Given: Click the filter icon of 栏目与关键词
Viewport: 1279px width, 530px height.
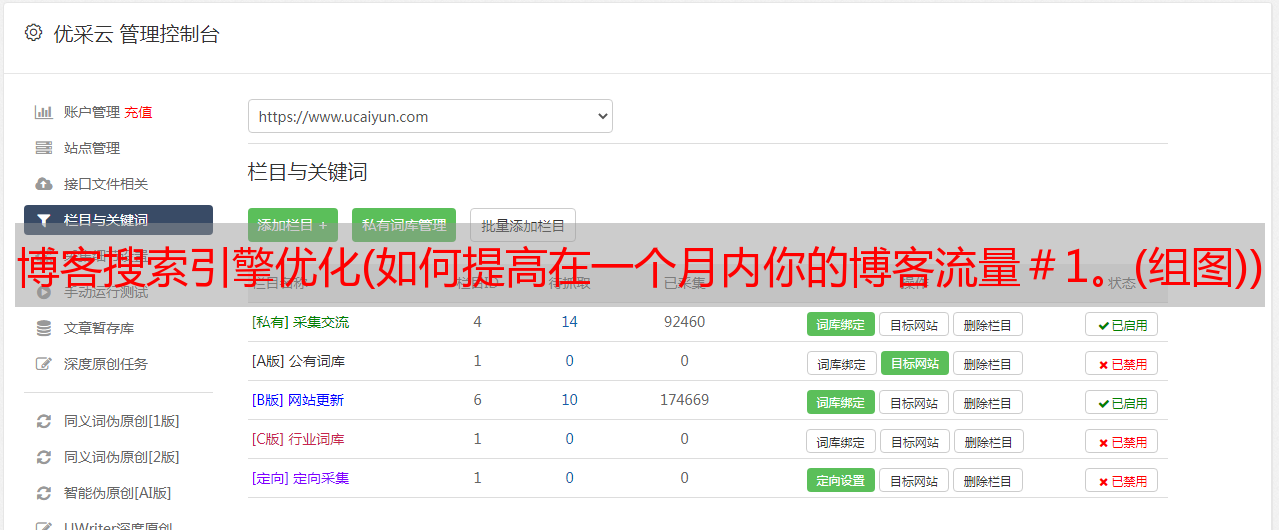Looking at the screenshot, I should tap(43, 220).
